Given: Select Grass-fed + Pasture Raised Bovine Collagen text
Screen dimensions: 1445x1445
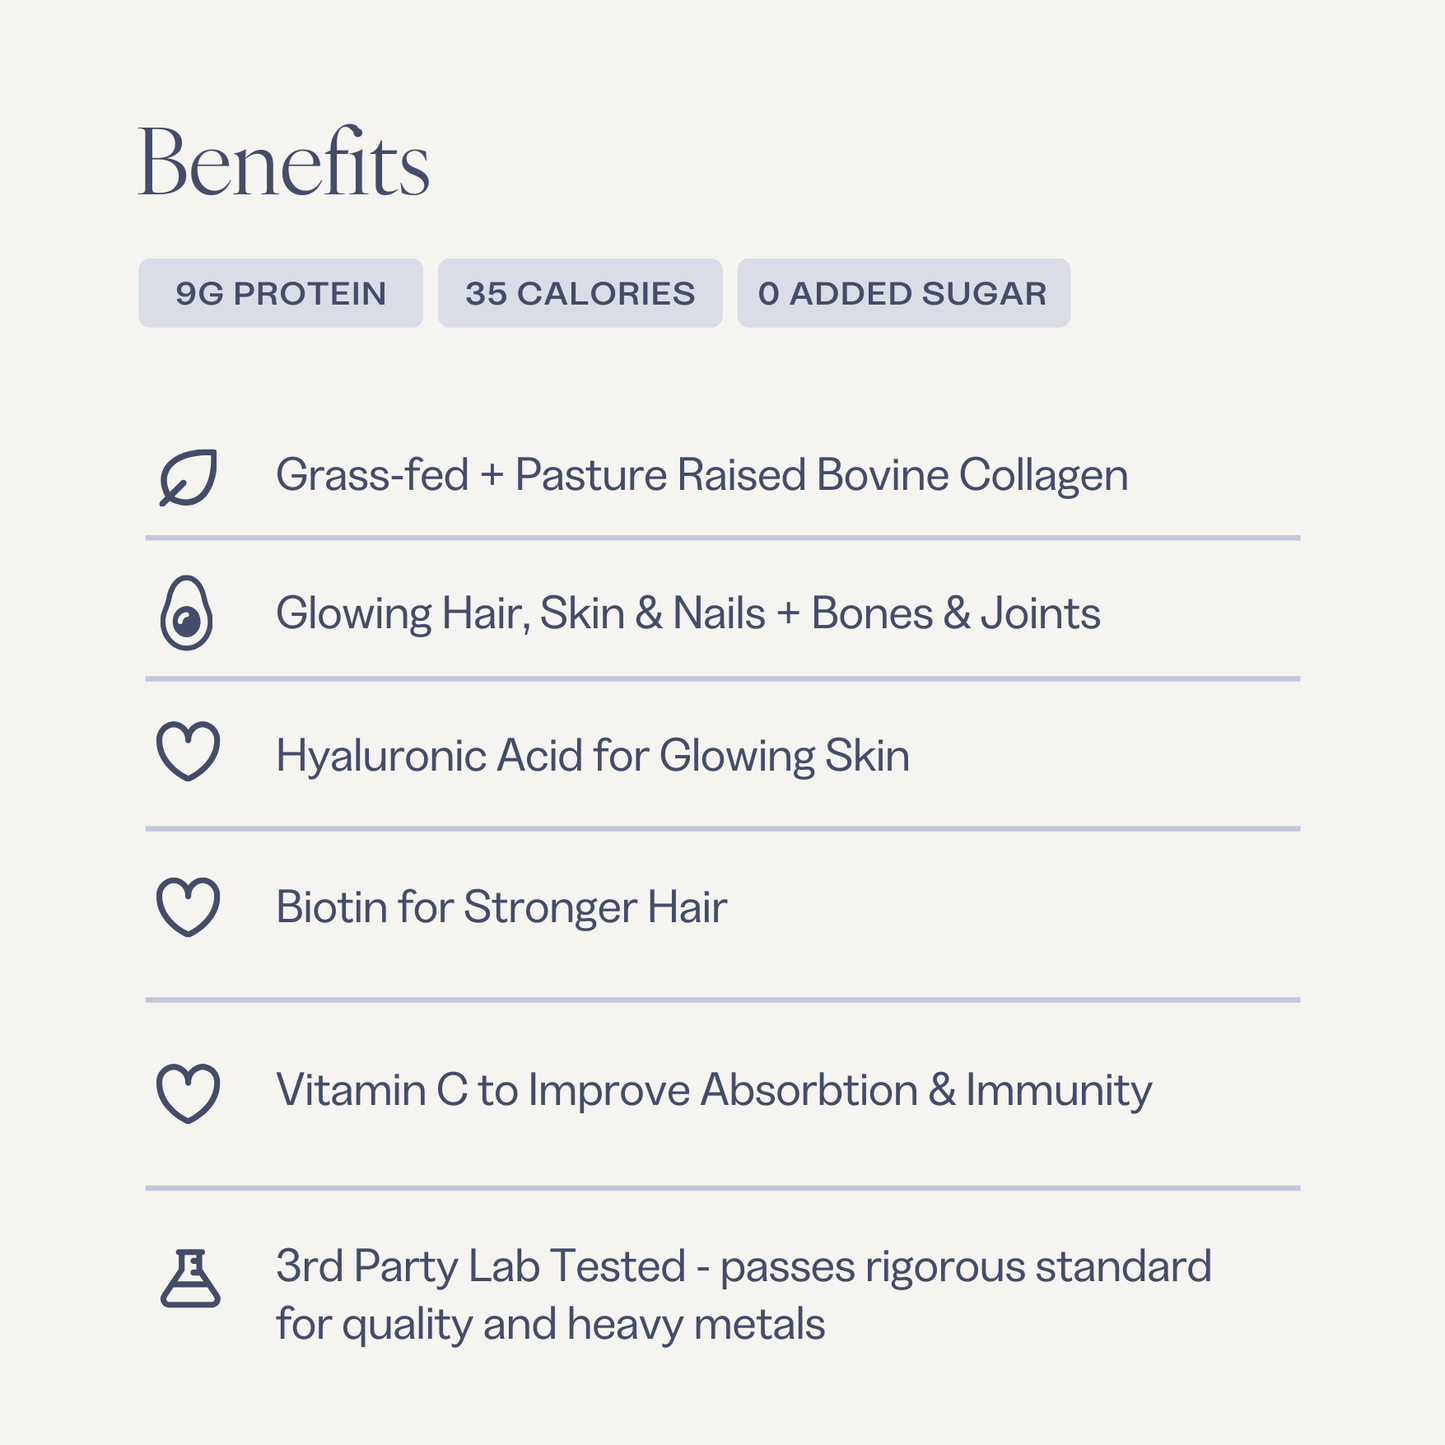Looking at the screenshot, I should click(701, 475).
